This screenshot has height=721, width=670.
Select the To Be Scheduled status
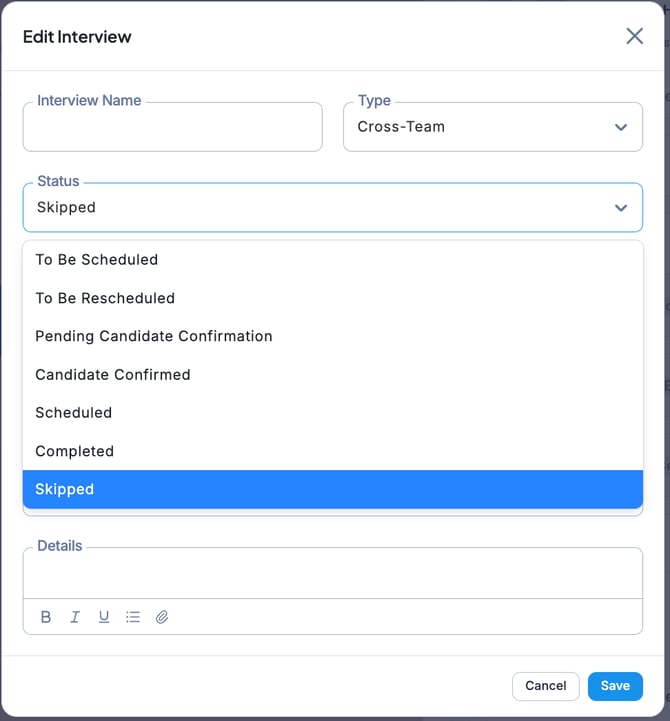(97, 260)
